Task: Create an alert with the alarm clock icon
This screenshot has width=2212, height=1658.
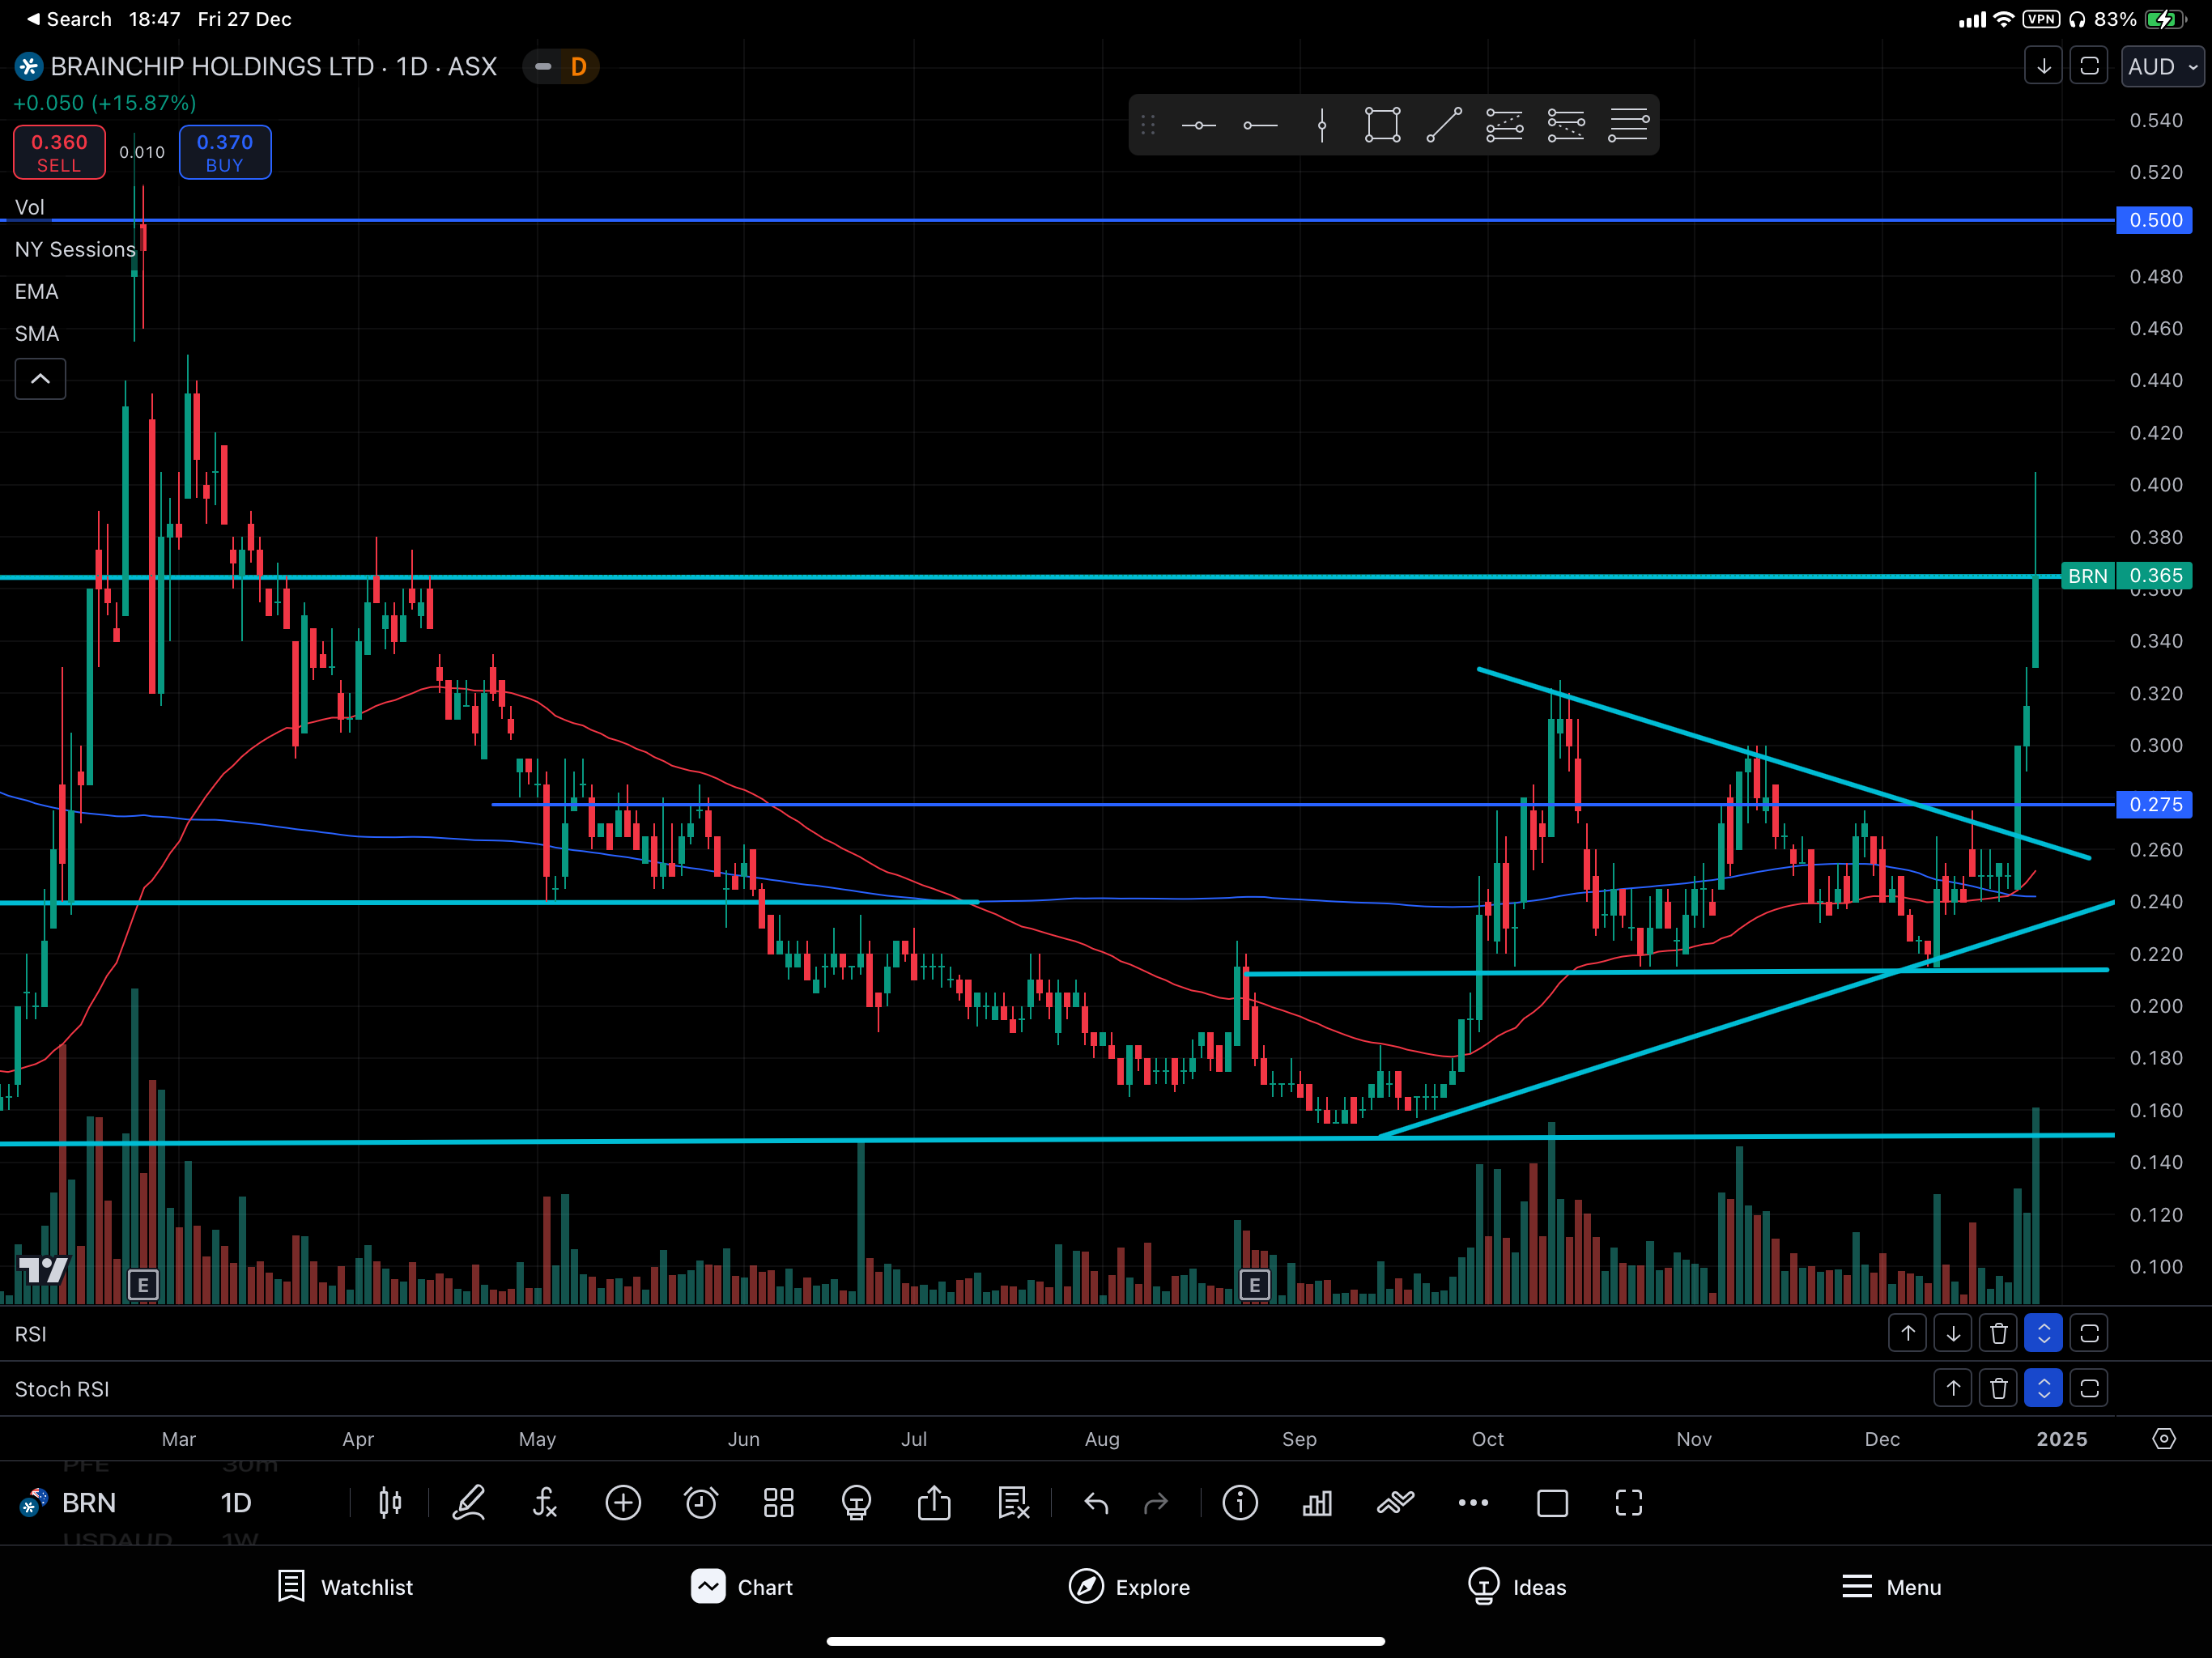Action: coord(701,1502)
